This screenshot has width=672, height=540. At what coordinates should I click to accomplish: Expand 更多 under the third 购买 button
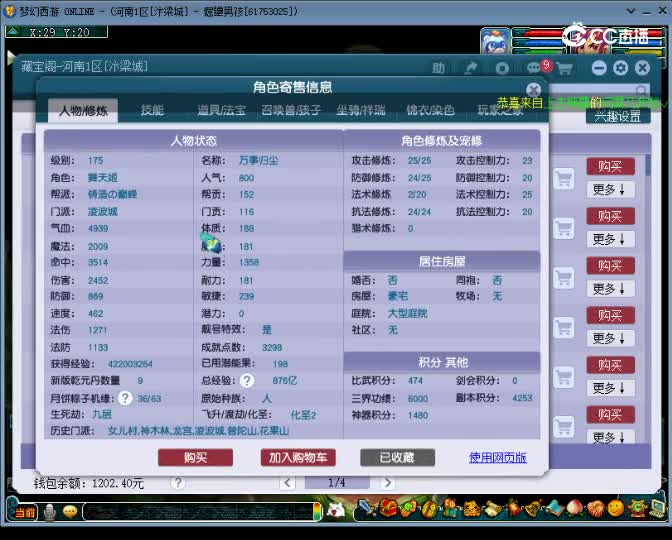pyautogui.click(x=610, y=288)
